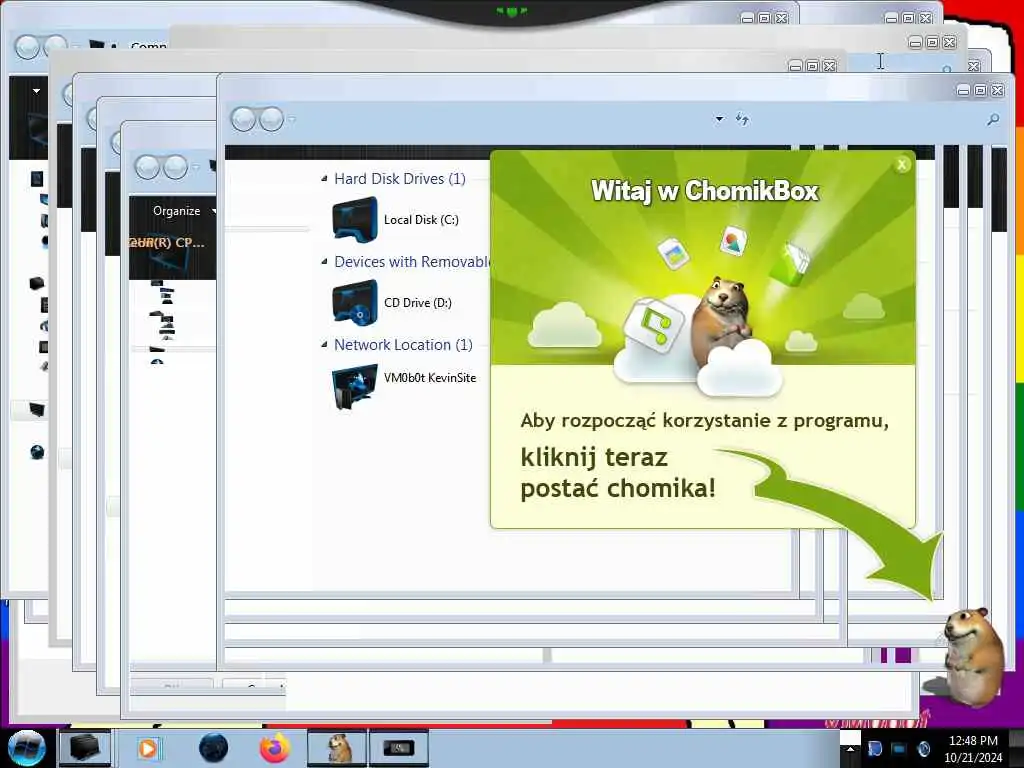Open the Windows Start orb
This screenshot has height=768, width=1024.
point(27,748)
